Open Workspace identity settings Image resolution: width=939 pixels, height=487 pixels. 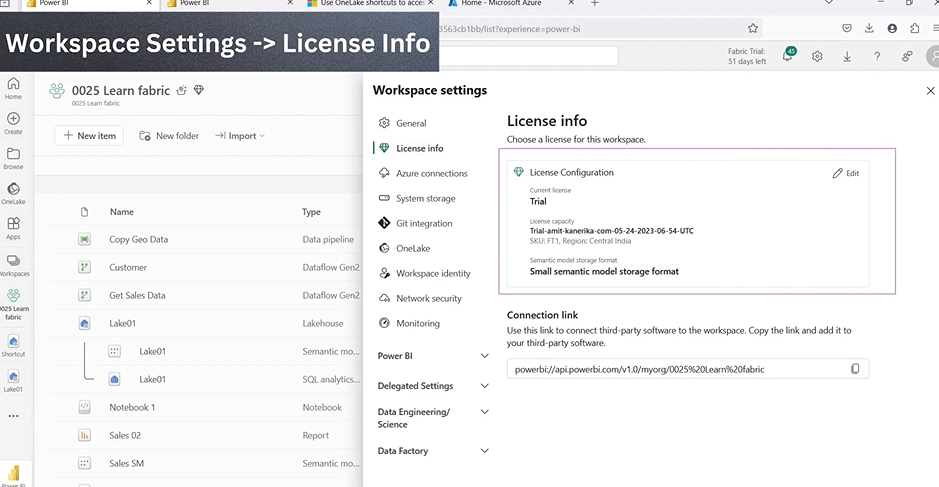point(425,274)
